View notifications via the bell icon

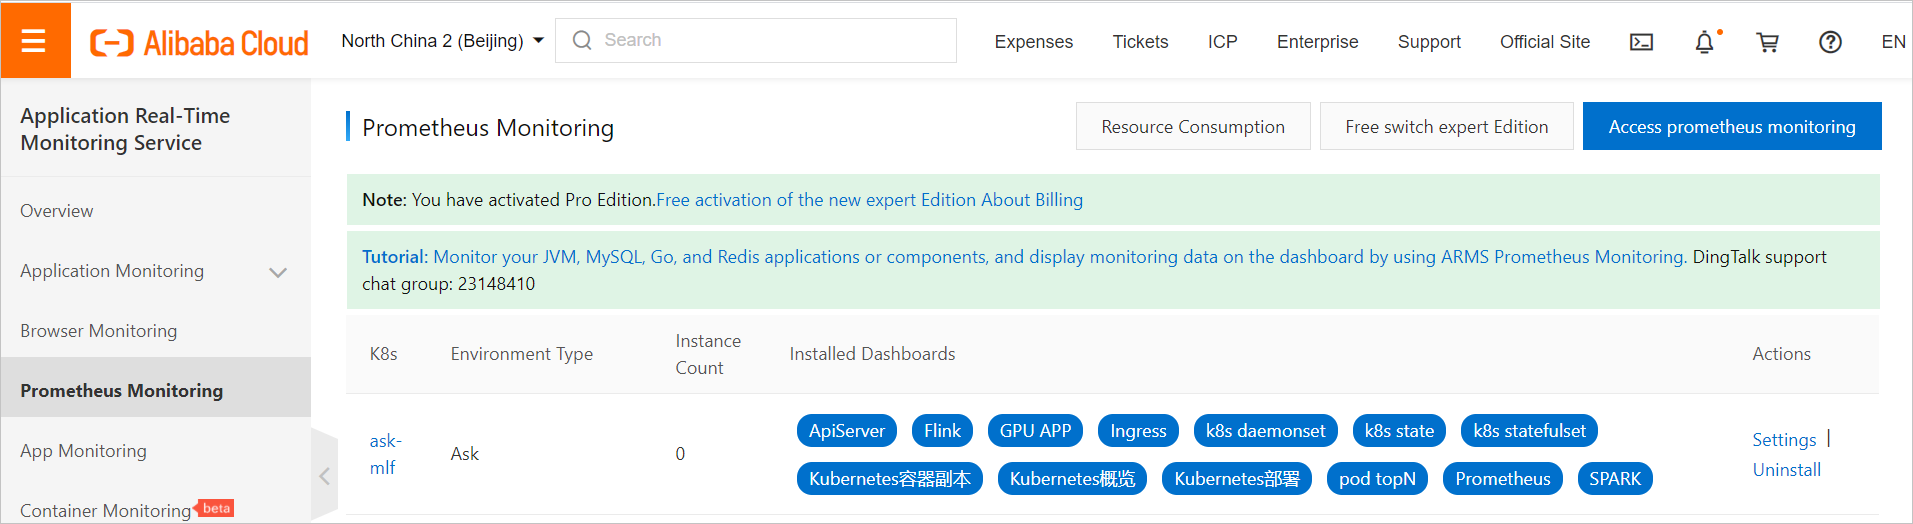[1705, 42]
